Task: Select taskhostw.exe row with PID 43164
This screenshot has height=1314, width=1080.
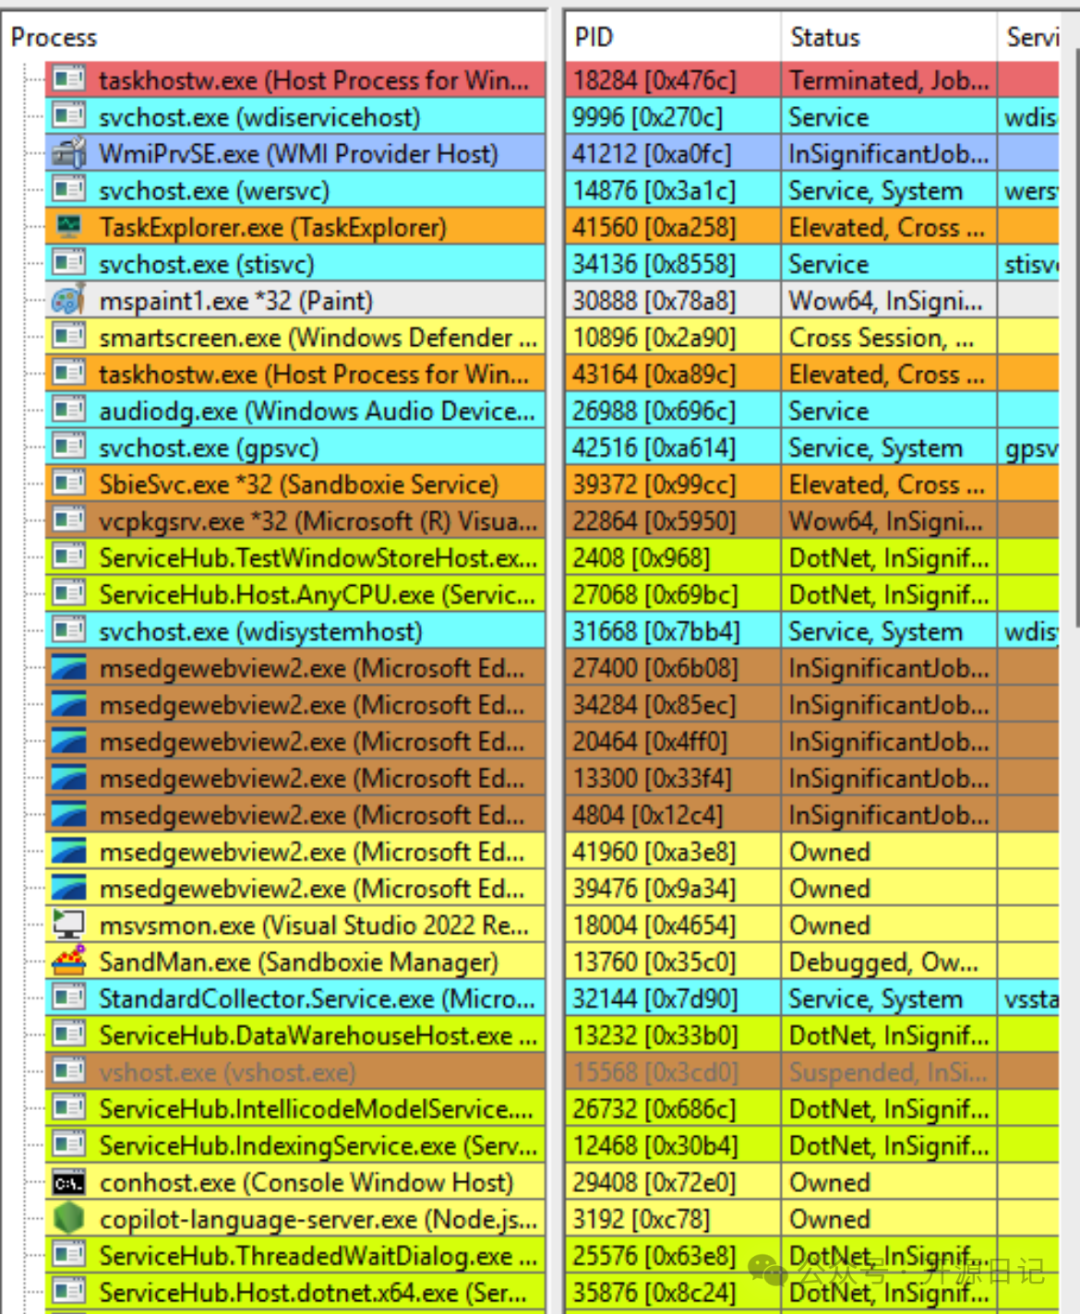Action: point(296,374)
